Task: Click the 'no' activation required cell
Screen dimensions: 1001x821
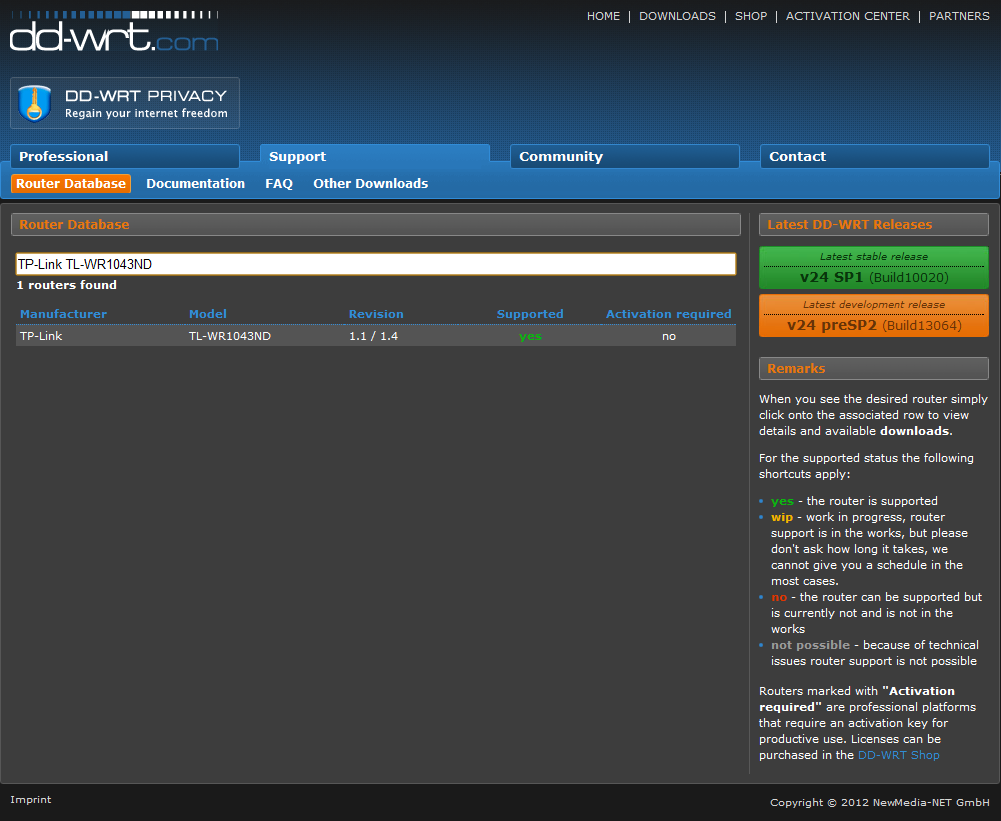Action: (668, 336)
